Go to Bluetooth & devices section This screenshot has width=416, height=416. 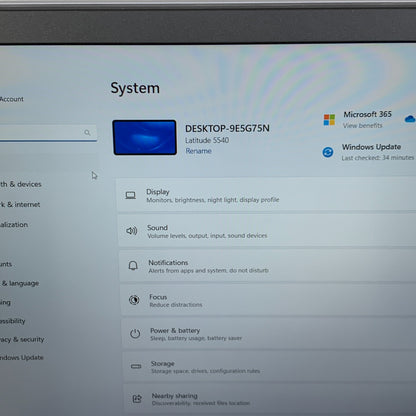pyautogui.click(x=21, y=184)
